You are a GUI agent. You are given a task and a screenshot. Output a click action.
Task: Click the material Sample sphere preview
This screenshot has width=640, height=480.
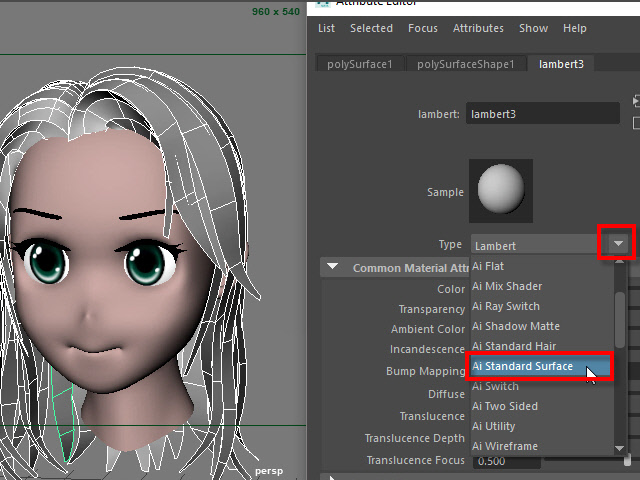[501, 190]
